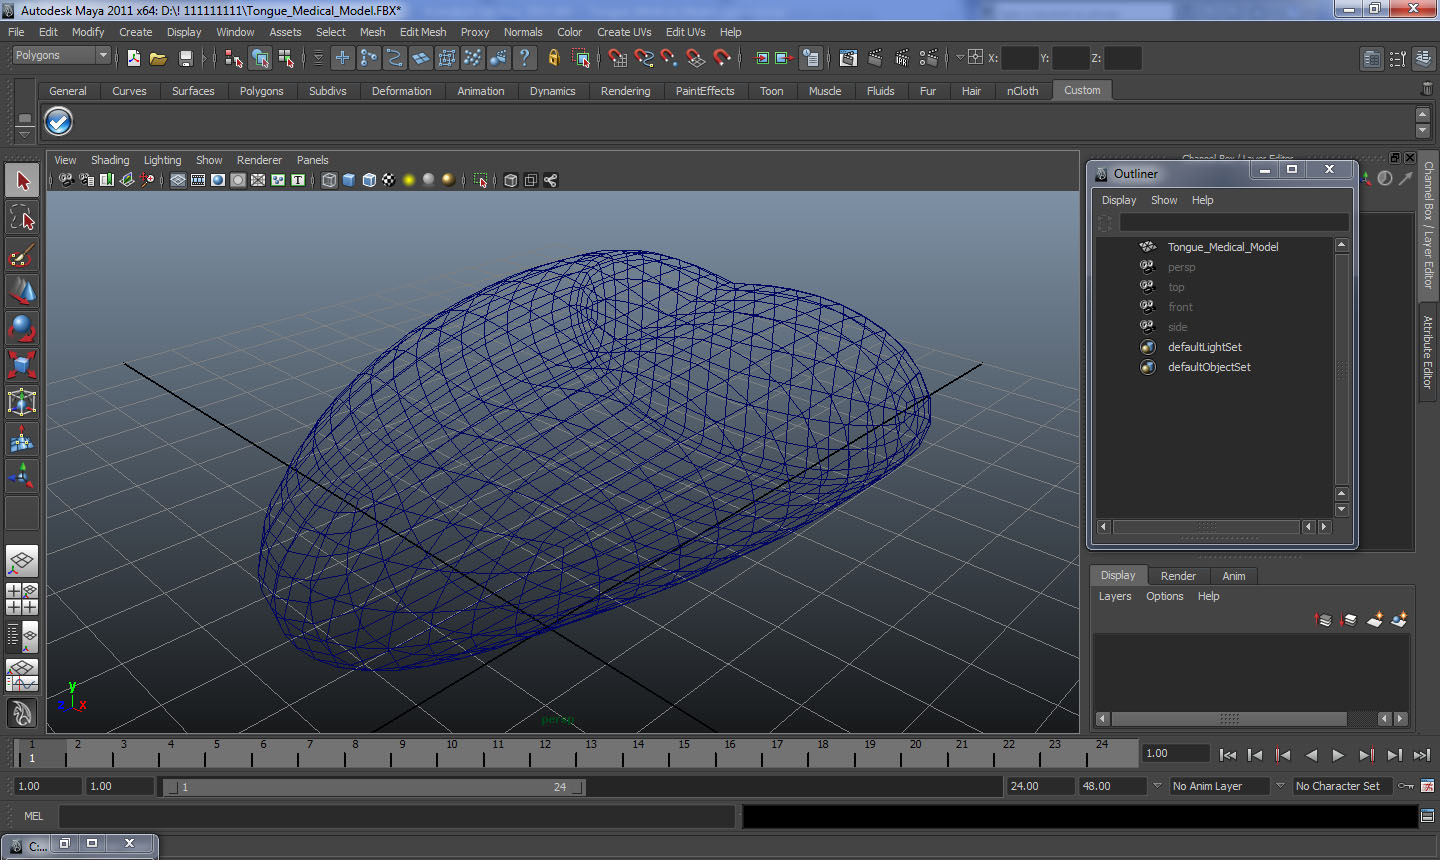1440x860 pixels.
Task: Click the Snap to grids magnet
Action: point(618,58)
